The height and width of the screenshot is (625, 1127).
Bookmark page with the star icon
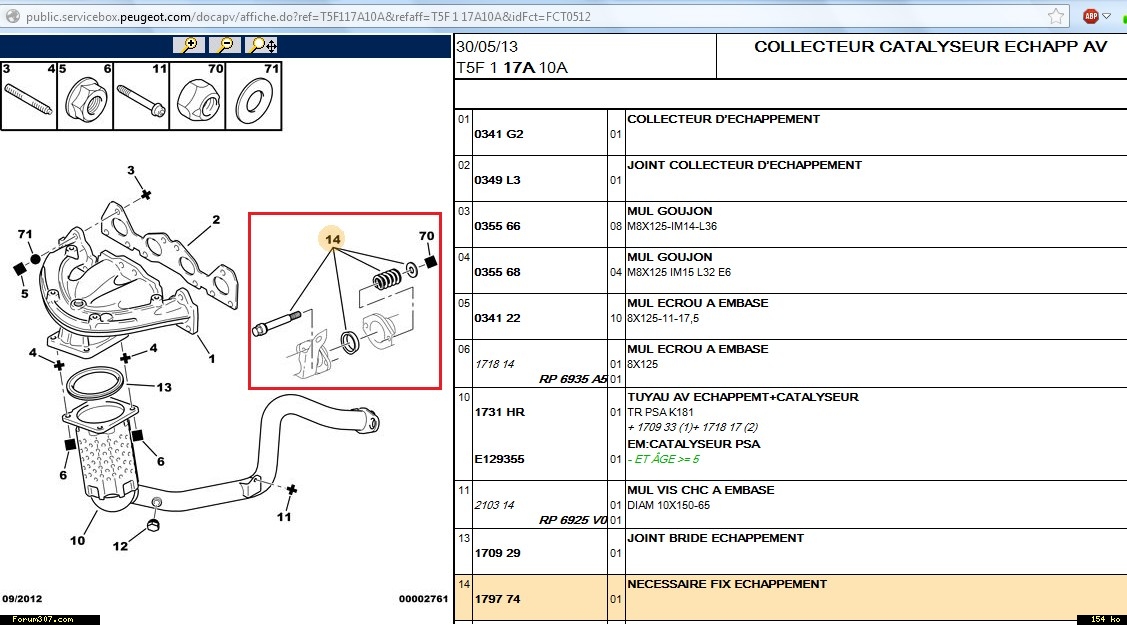click(1056, 16)
